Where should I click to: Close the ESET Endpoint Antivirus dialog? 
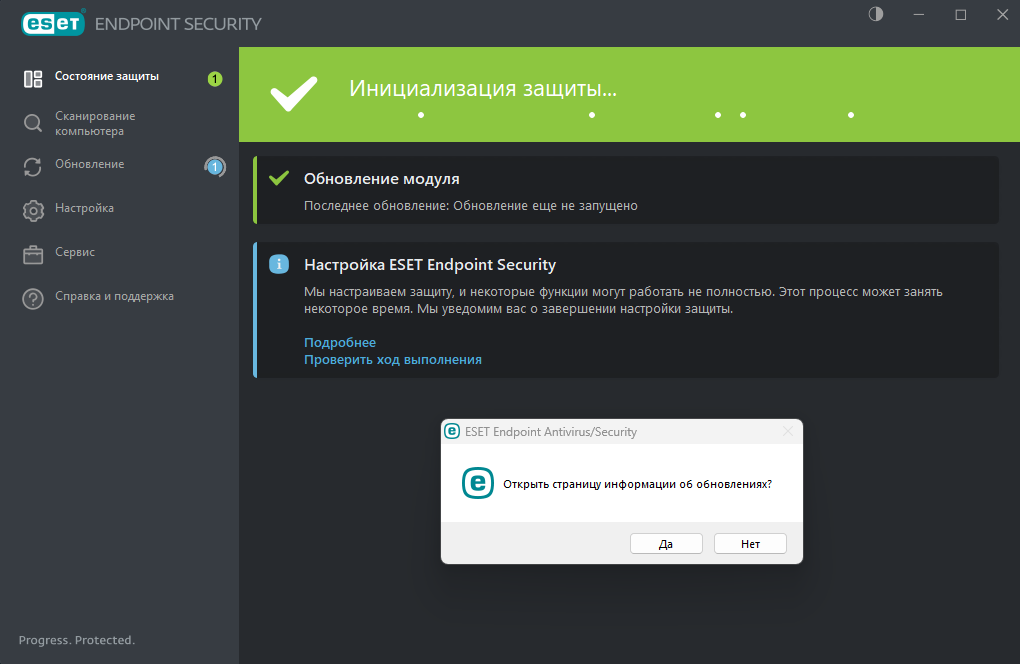787,432
